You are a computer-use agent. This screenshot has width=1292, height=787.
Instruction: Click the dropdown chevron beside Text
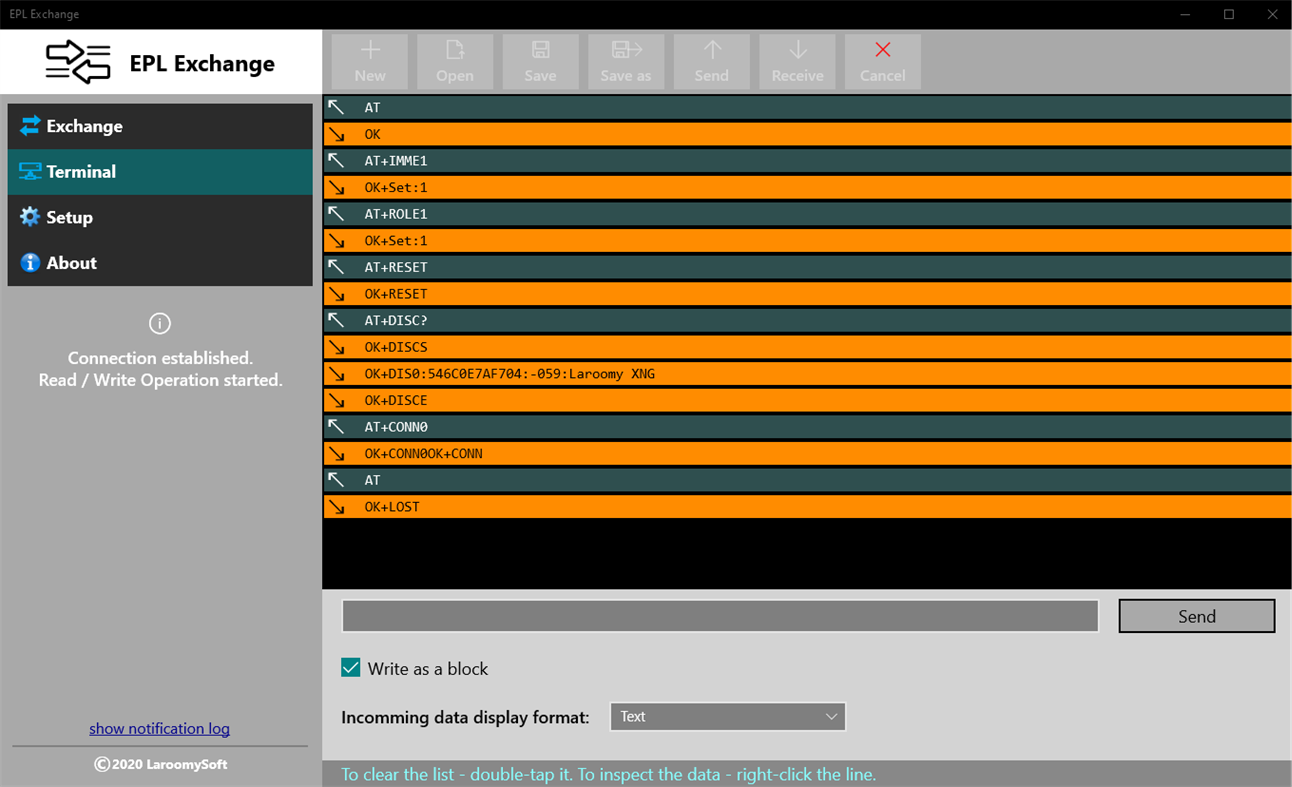[831, 716]
